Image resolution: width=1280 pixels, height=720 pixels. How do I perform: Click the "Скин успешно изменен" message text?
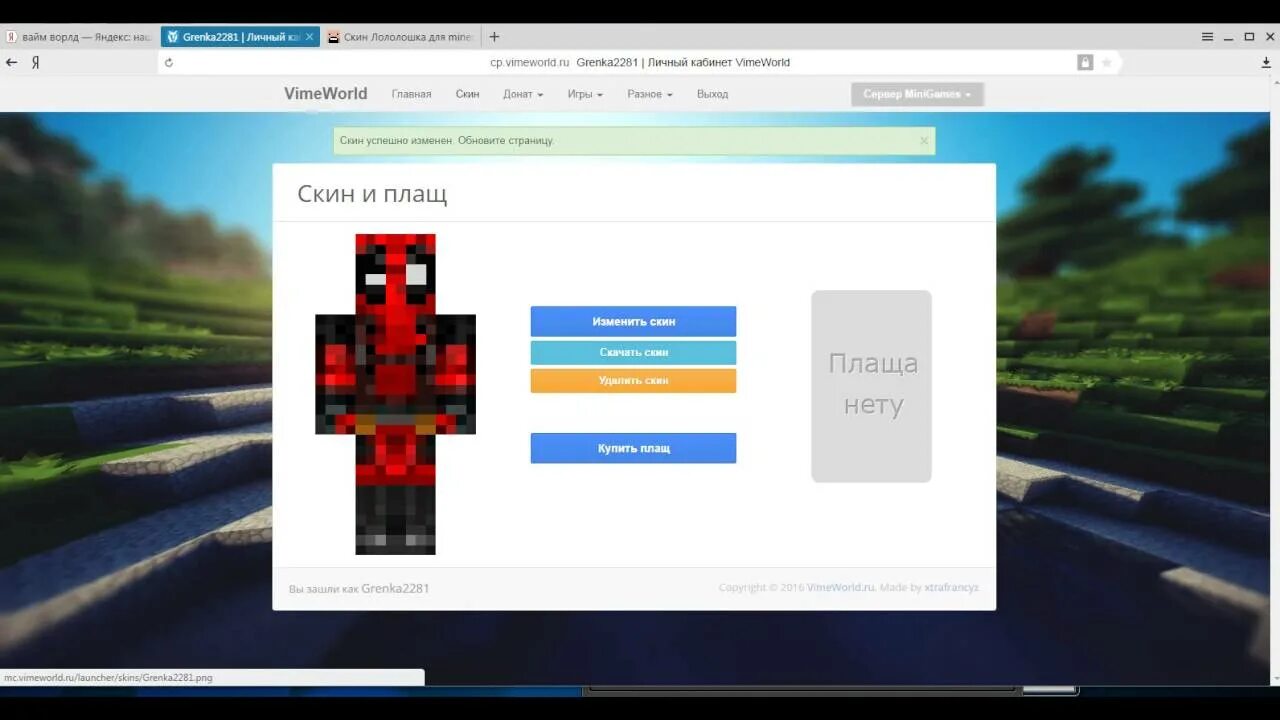pyautogui.click(x=446, y=141)
